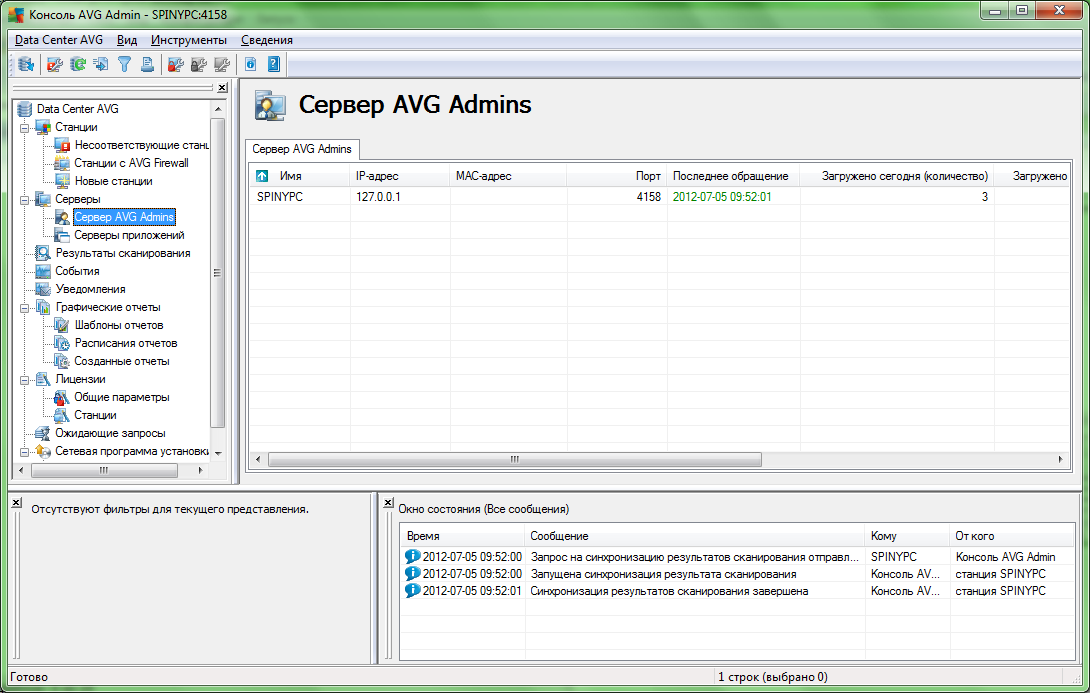
Task: Click the Новые станции tree icon
Action: 63,181
